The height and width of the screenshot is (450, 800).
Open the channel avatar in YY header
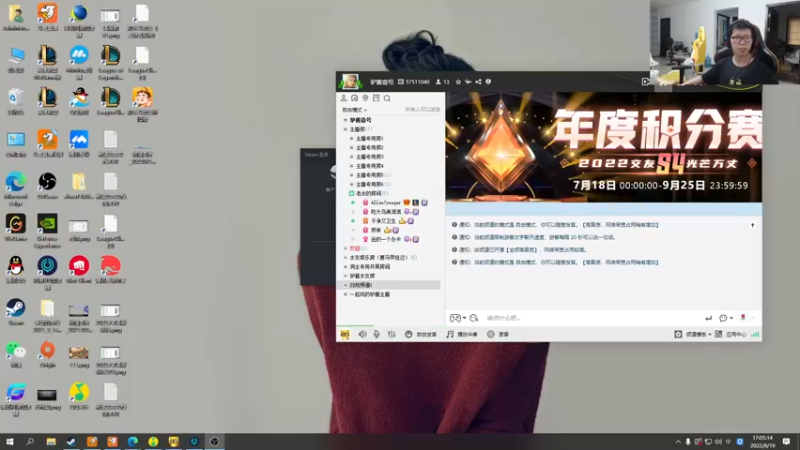point(350,82)
